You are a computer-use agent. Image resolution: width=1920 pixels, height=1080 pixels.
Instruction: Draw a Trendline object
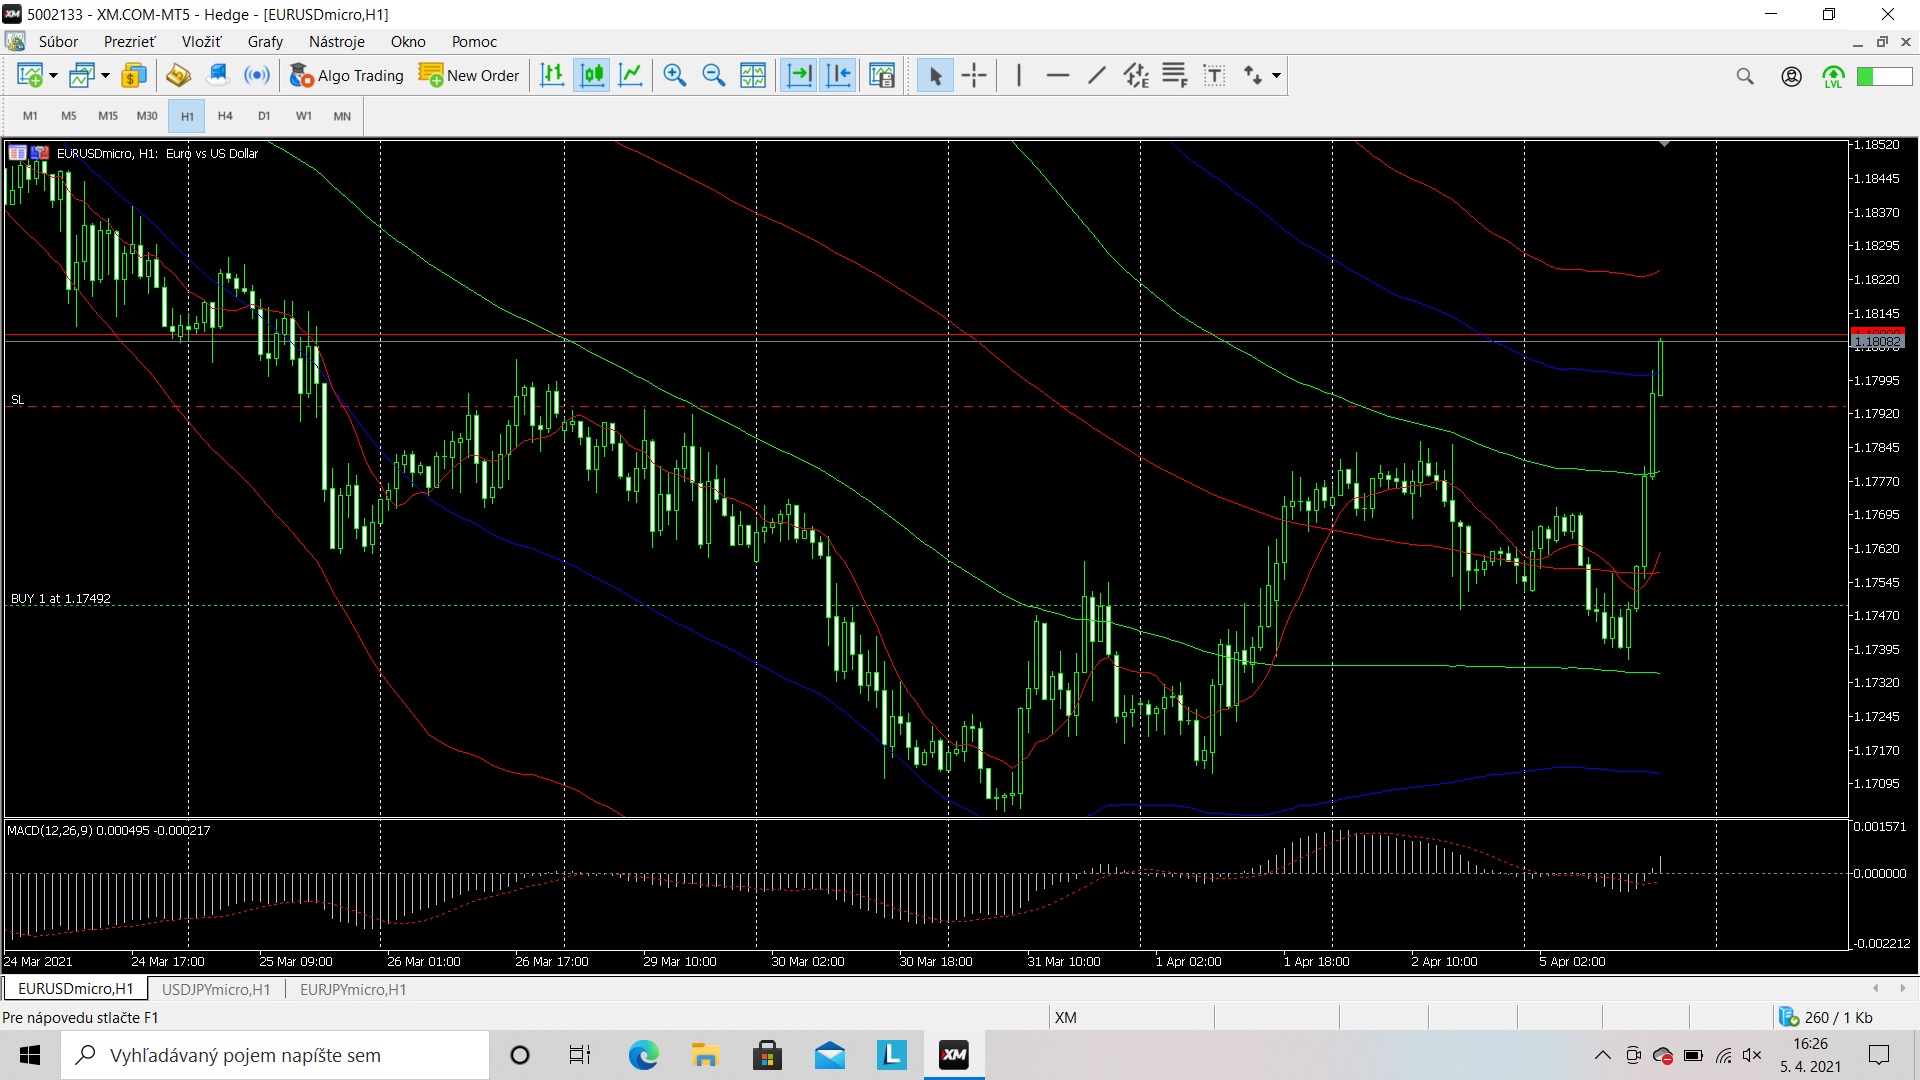(1097, 75)
